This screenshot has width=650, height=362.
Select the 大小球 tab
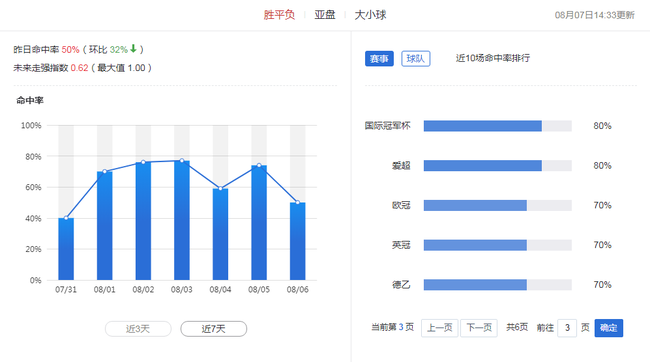pos(370,15)
